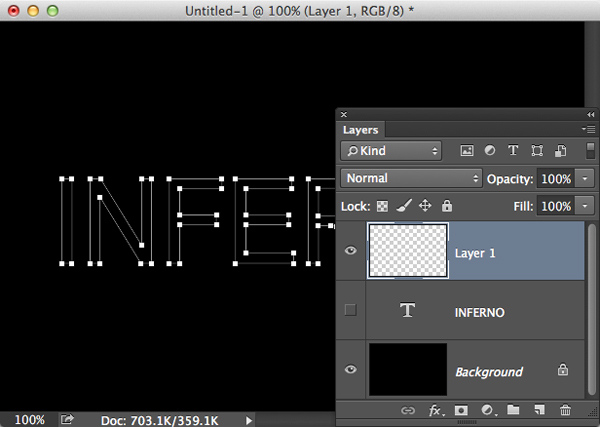Filter for type layers icon
The height and width of the screenshot is (427, 600).
513,150
